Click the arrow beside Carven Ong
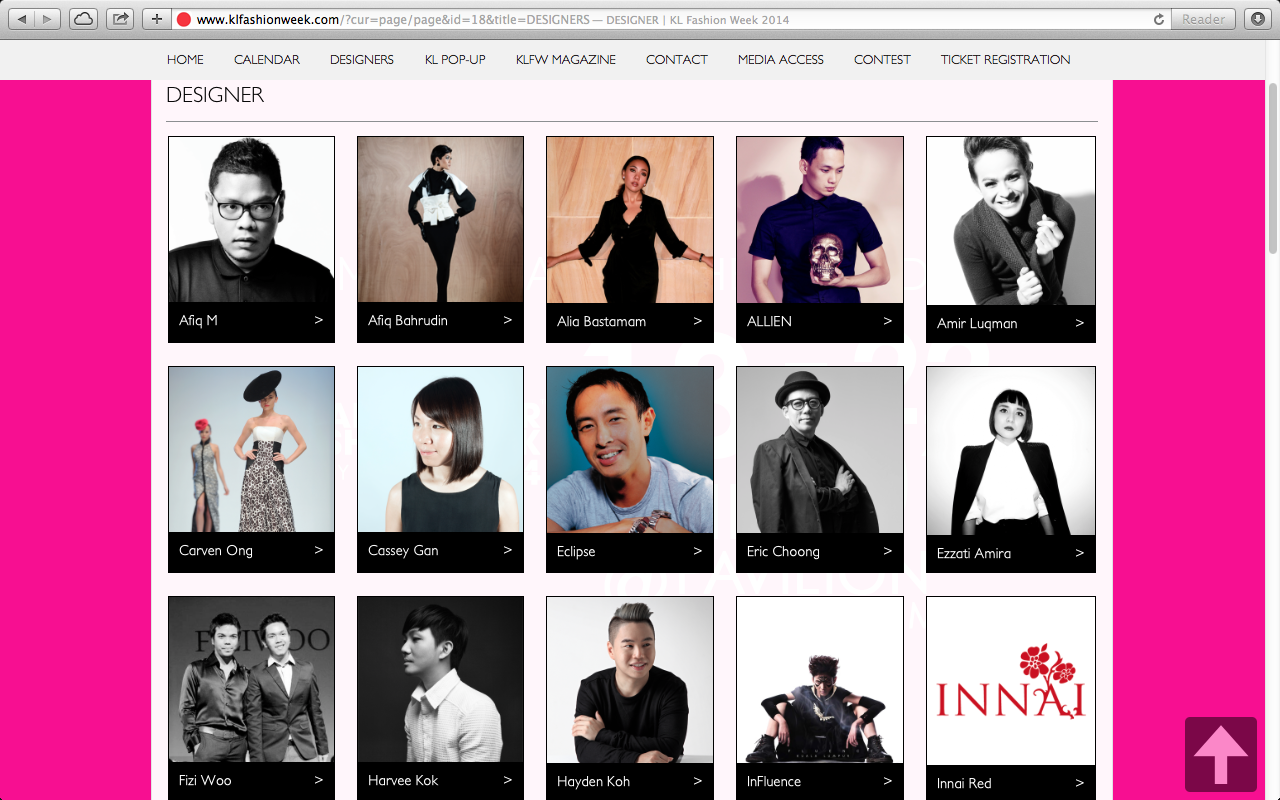The height and width of the screenshot is (800, 1280). click(x=319, y=550)
